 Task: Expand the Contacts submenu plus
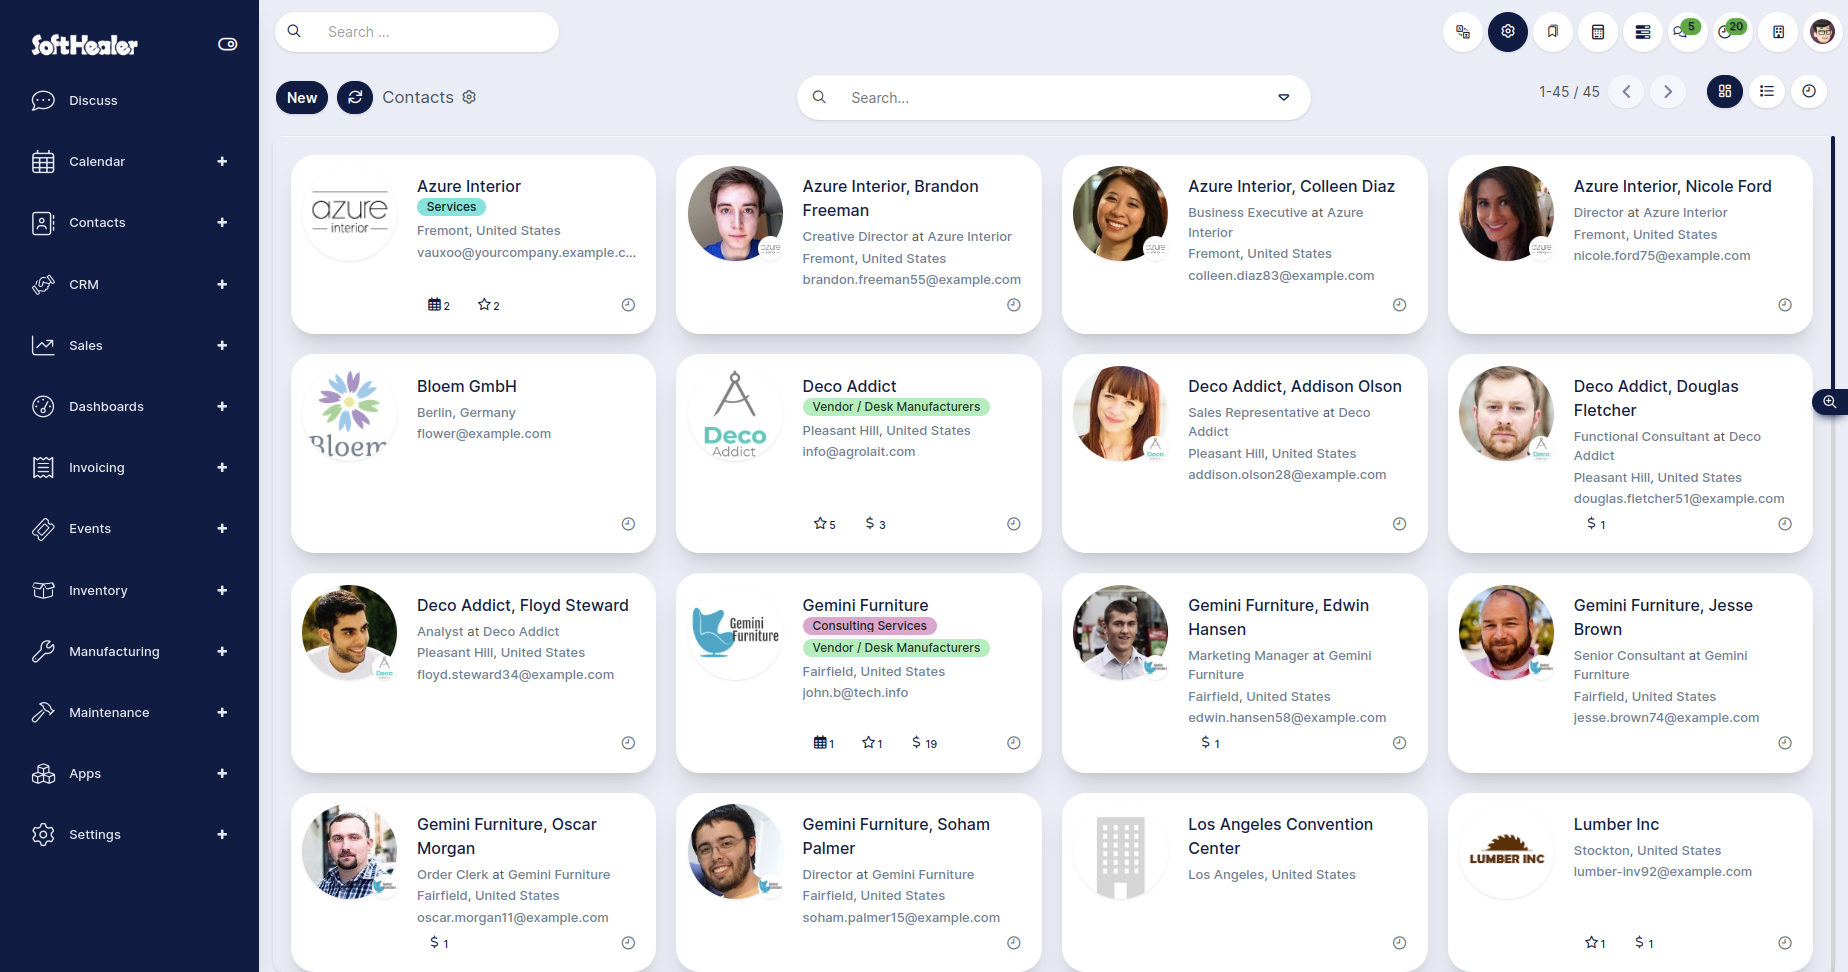[x=222, y=222]
